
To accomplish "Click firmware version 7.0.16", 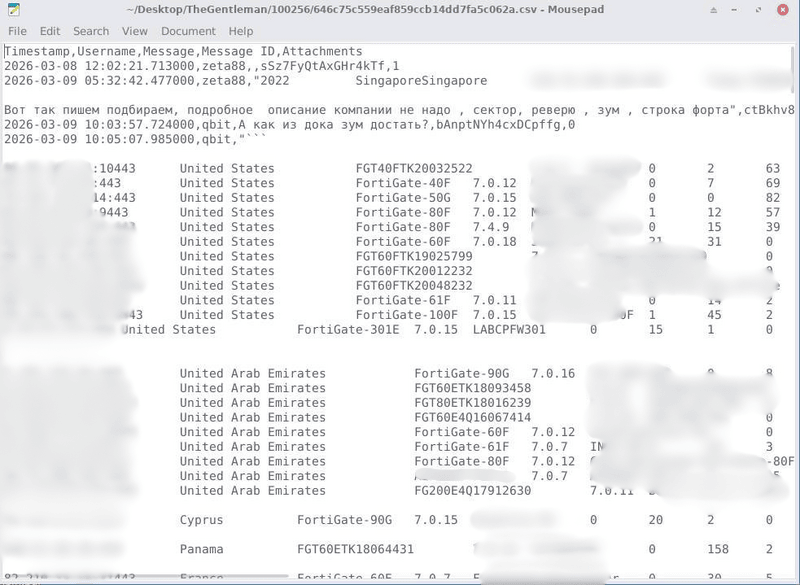I will coord(553,374).
